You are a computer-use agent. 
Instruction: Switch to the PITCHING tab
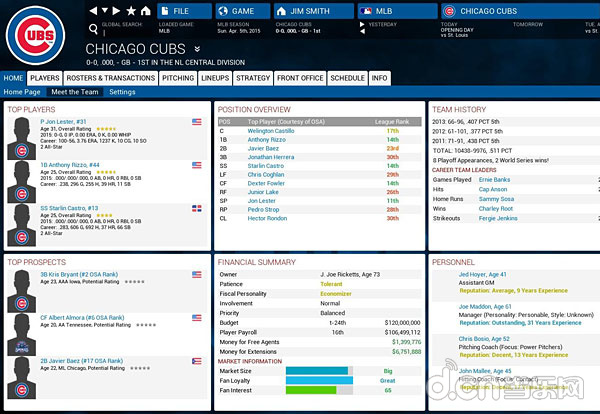pyautogui.click(x=178, y=78)
